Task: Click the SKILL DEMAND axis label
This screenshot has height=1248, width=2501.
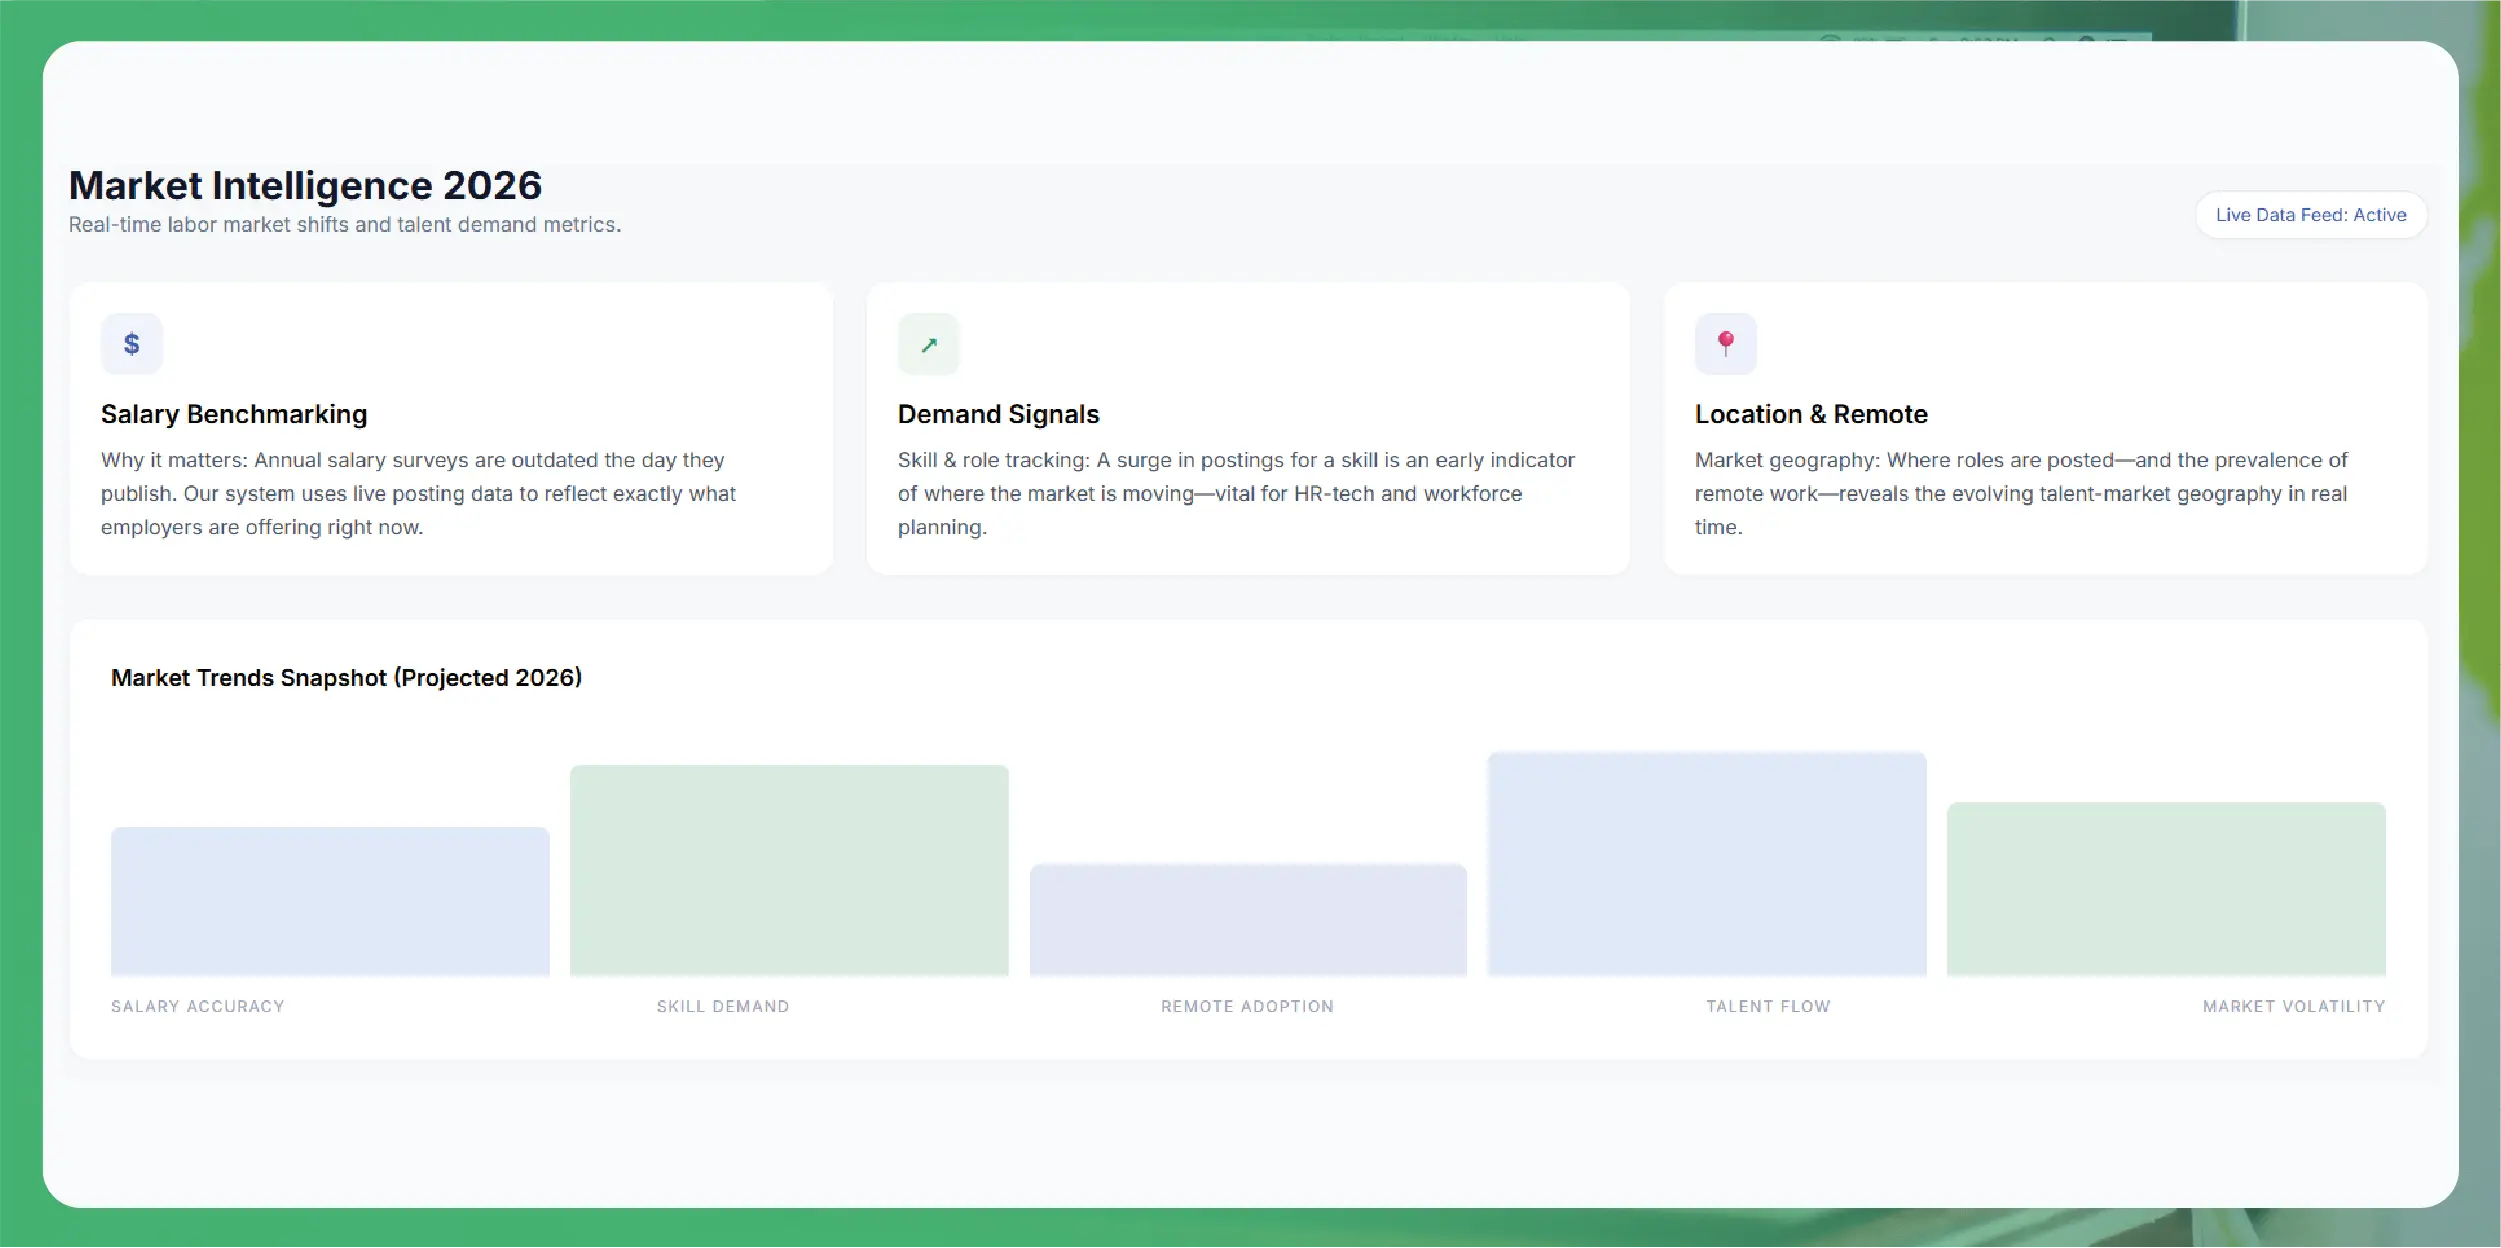Action: (x=723, y=1006)
